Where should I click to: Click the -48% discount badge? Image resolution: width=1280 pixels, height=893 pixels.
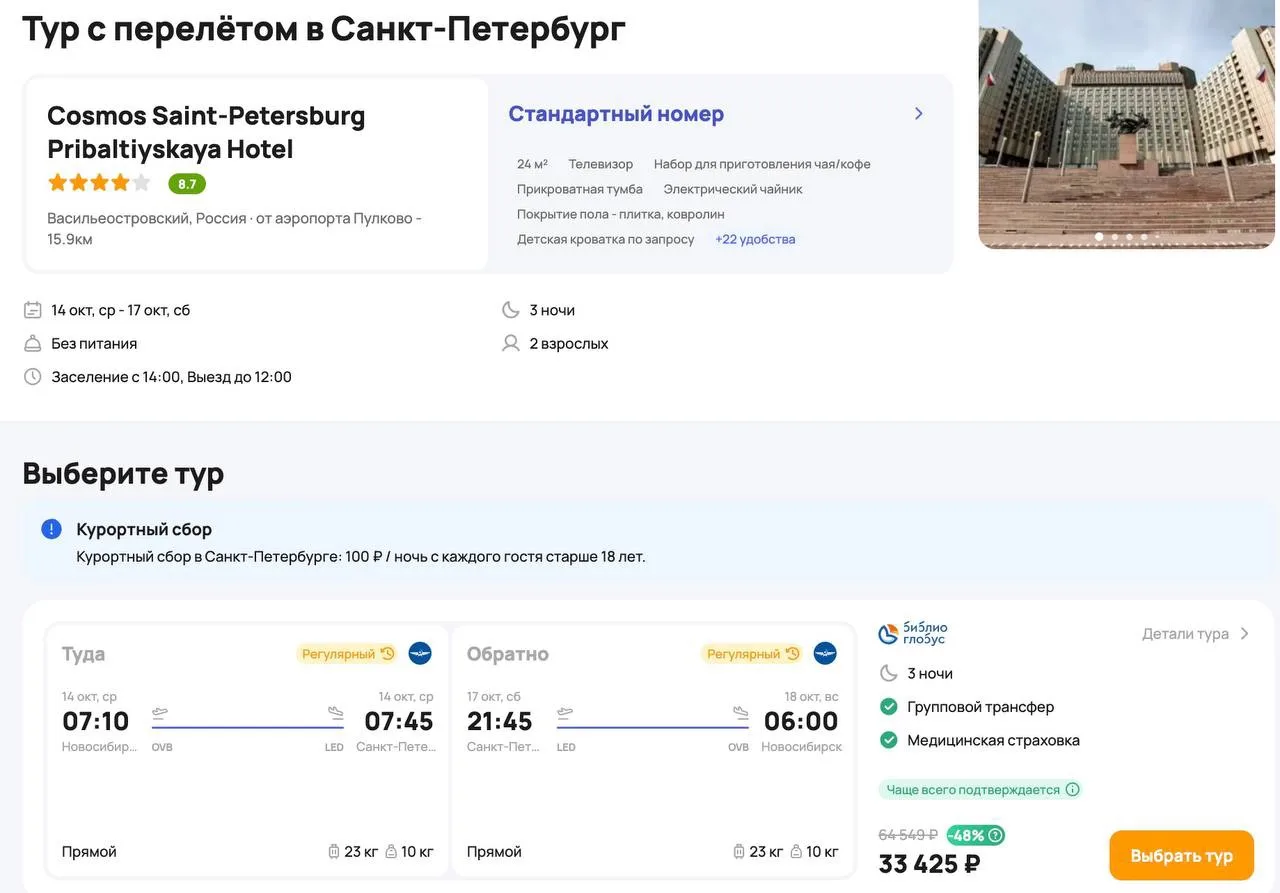point(975,835)
